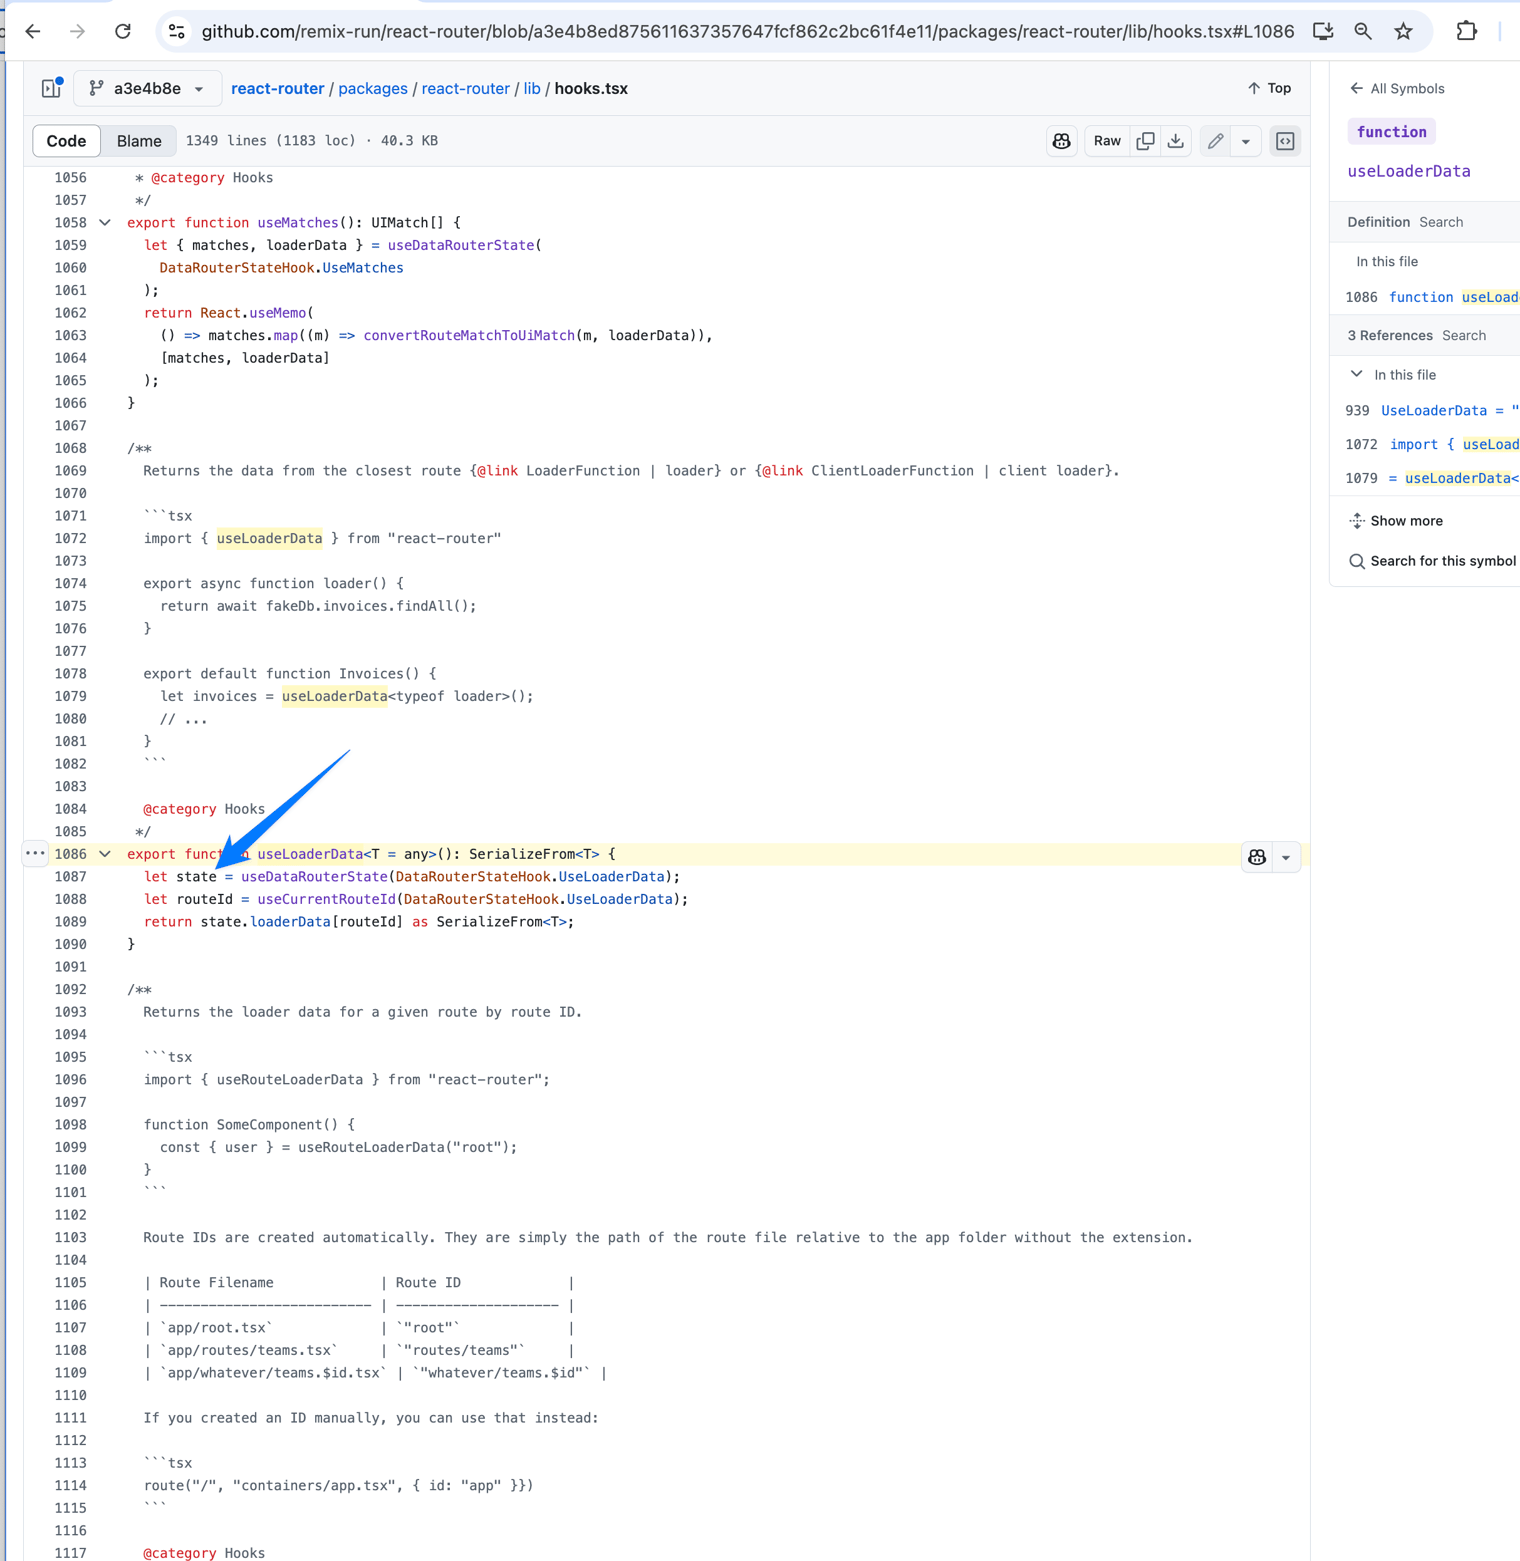
Task: Download the raw hooks.tsx file
Action: (x=1176, y=141)
